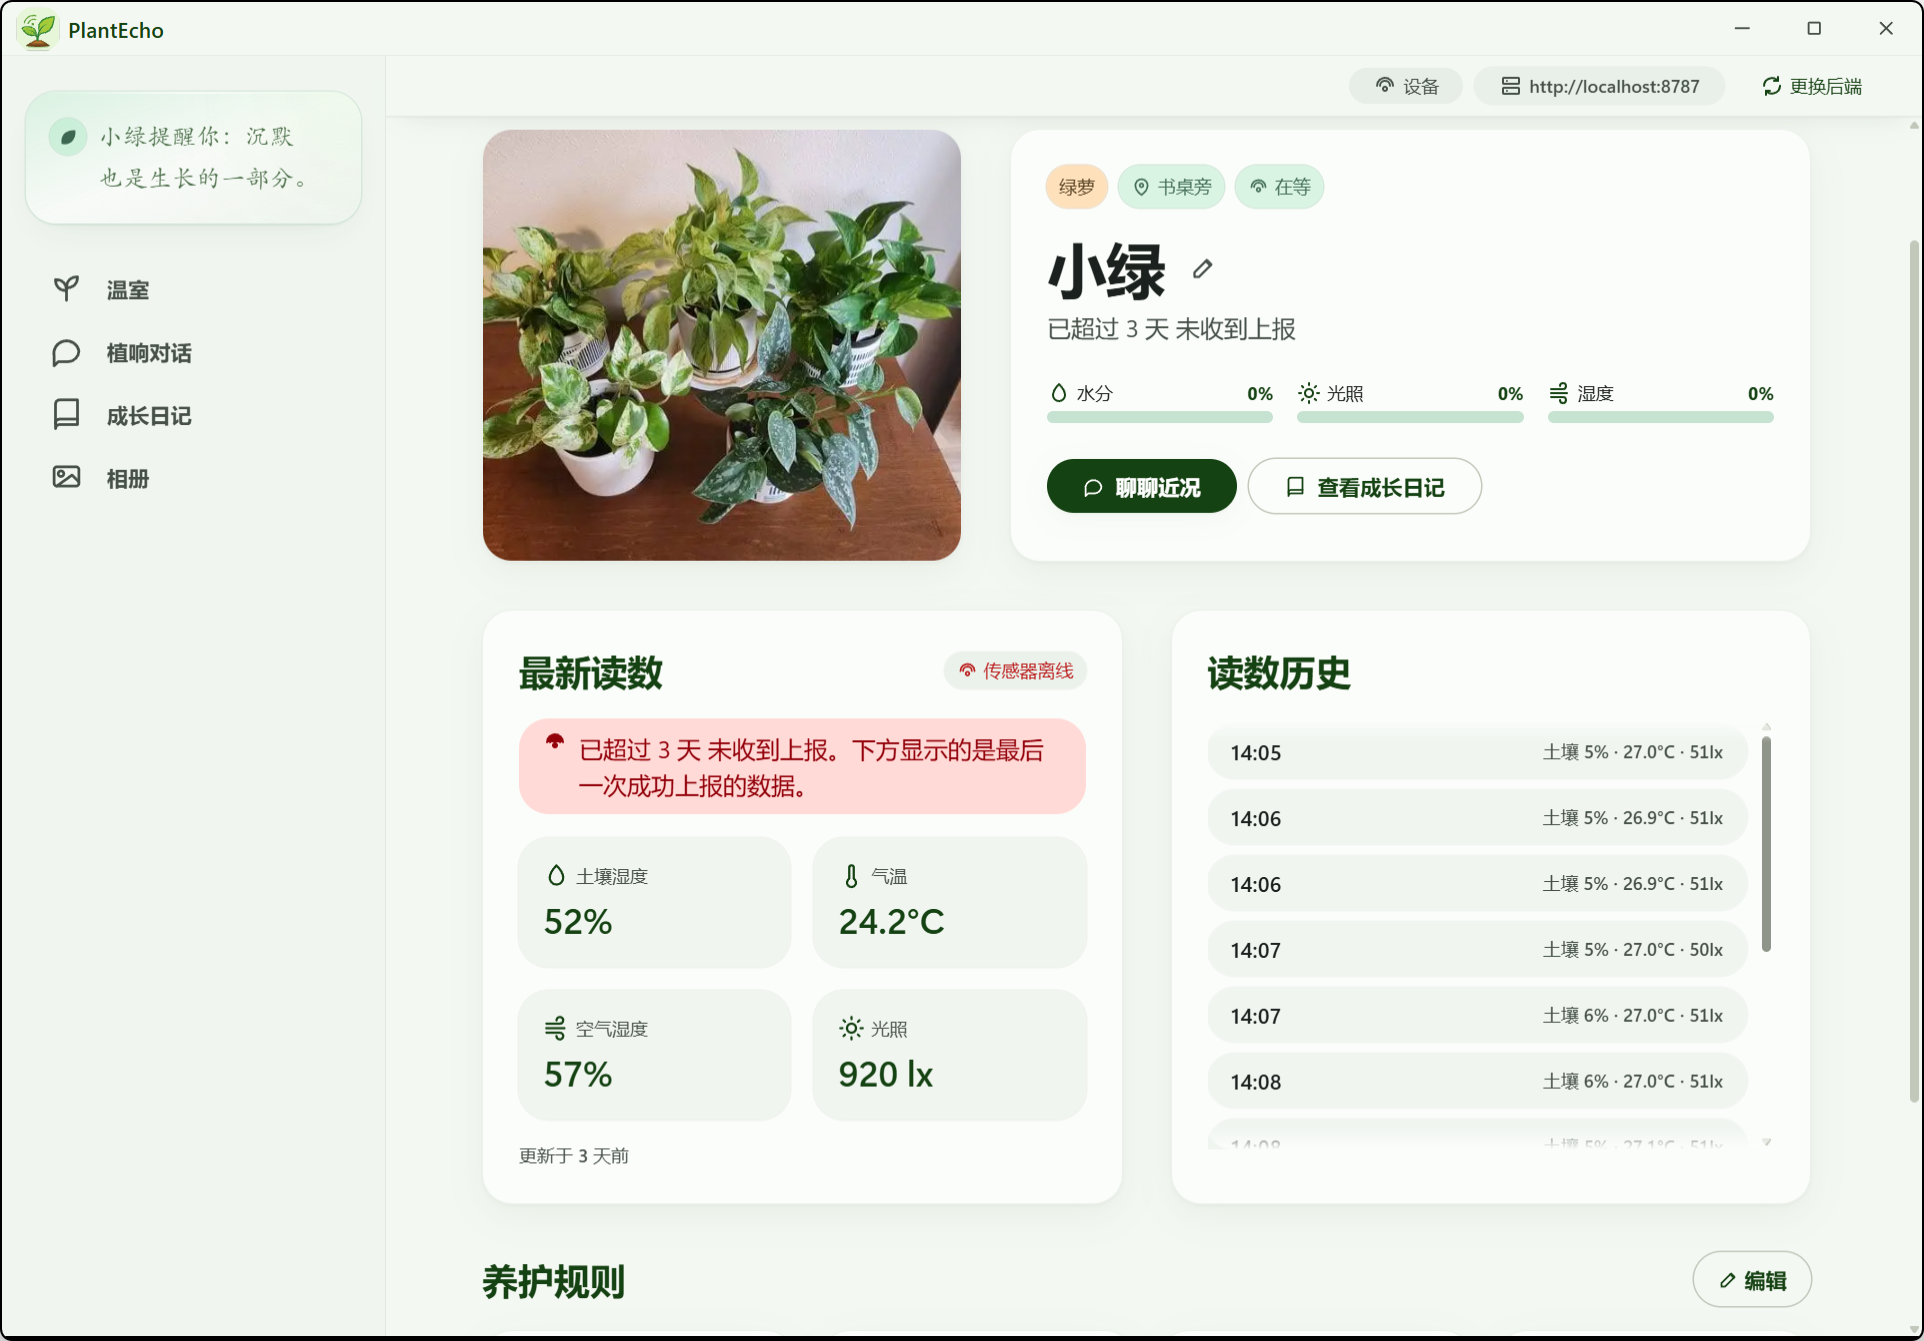The width and height of the screenshot is (1924, 1341).
Task: Maximize the PlantEcho window
Action: [1814, 28]
